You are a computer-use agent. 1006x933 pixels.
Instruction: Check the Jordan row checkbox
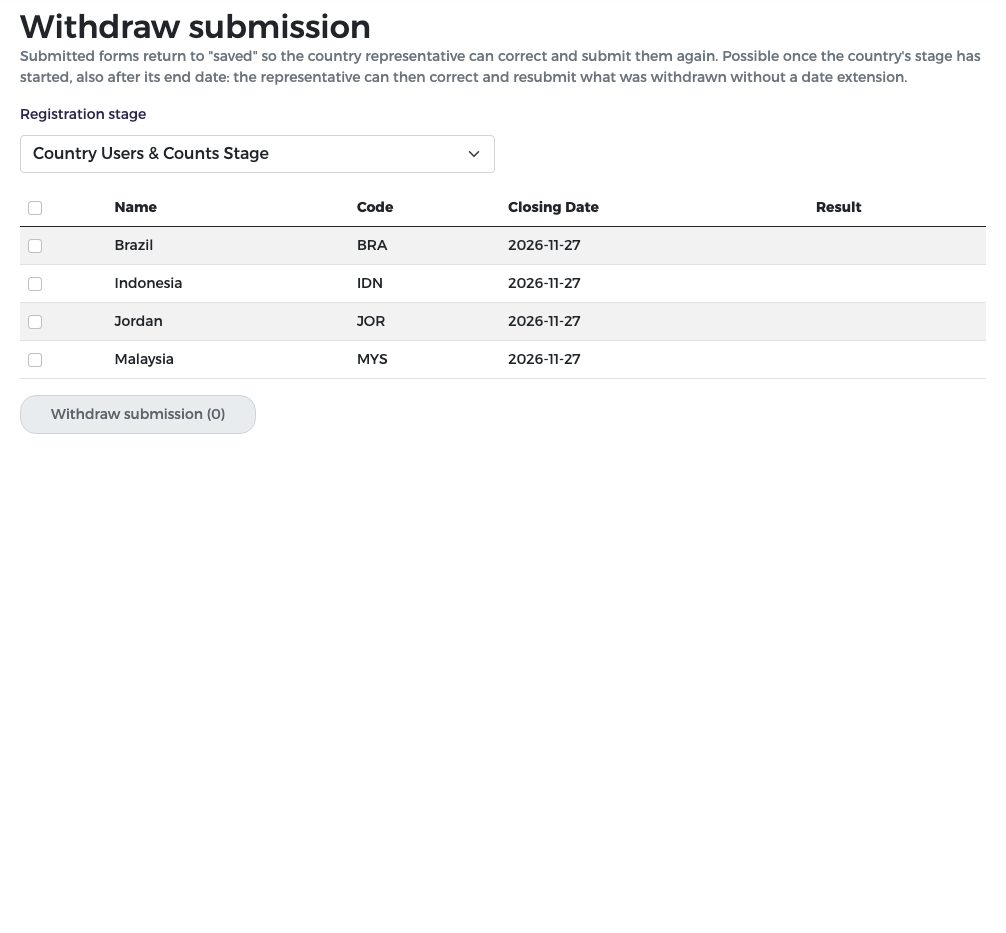[35, 321]
